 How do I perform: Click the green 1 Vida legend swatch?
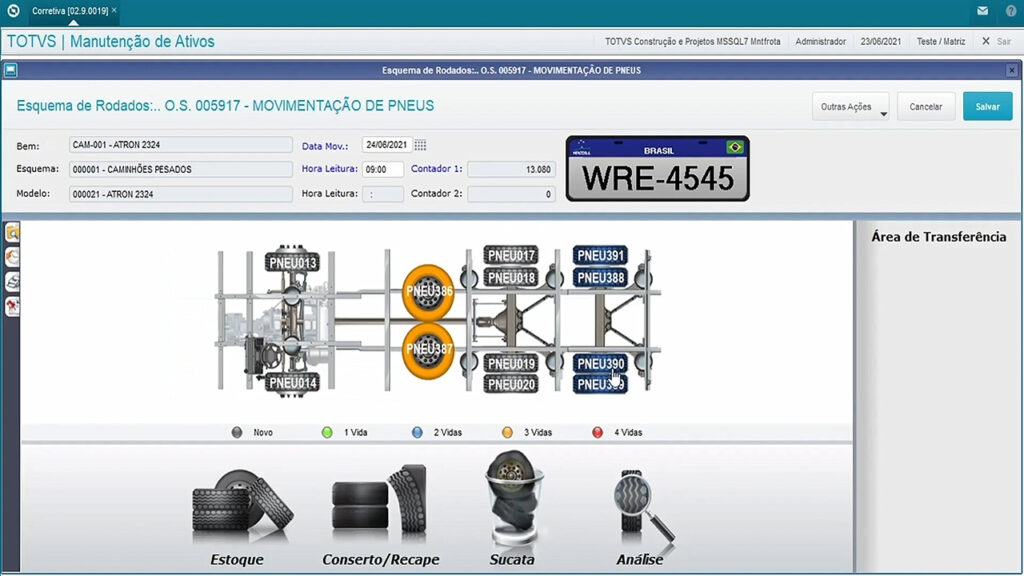[x=327, y=432]
